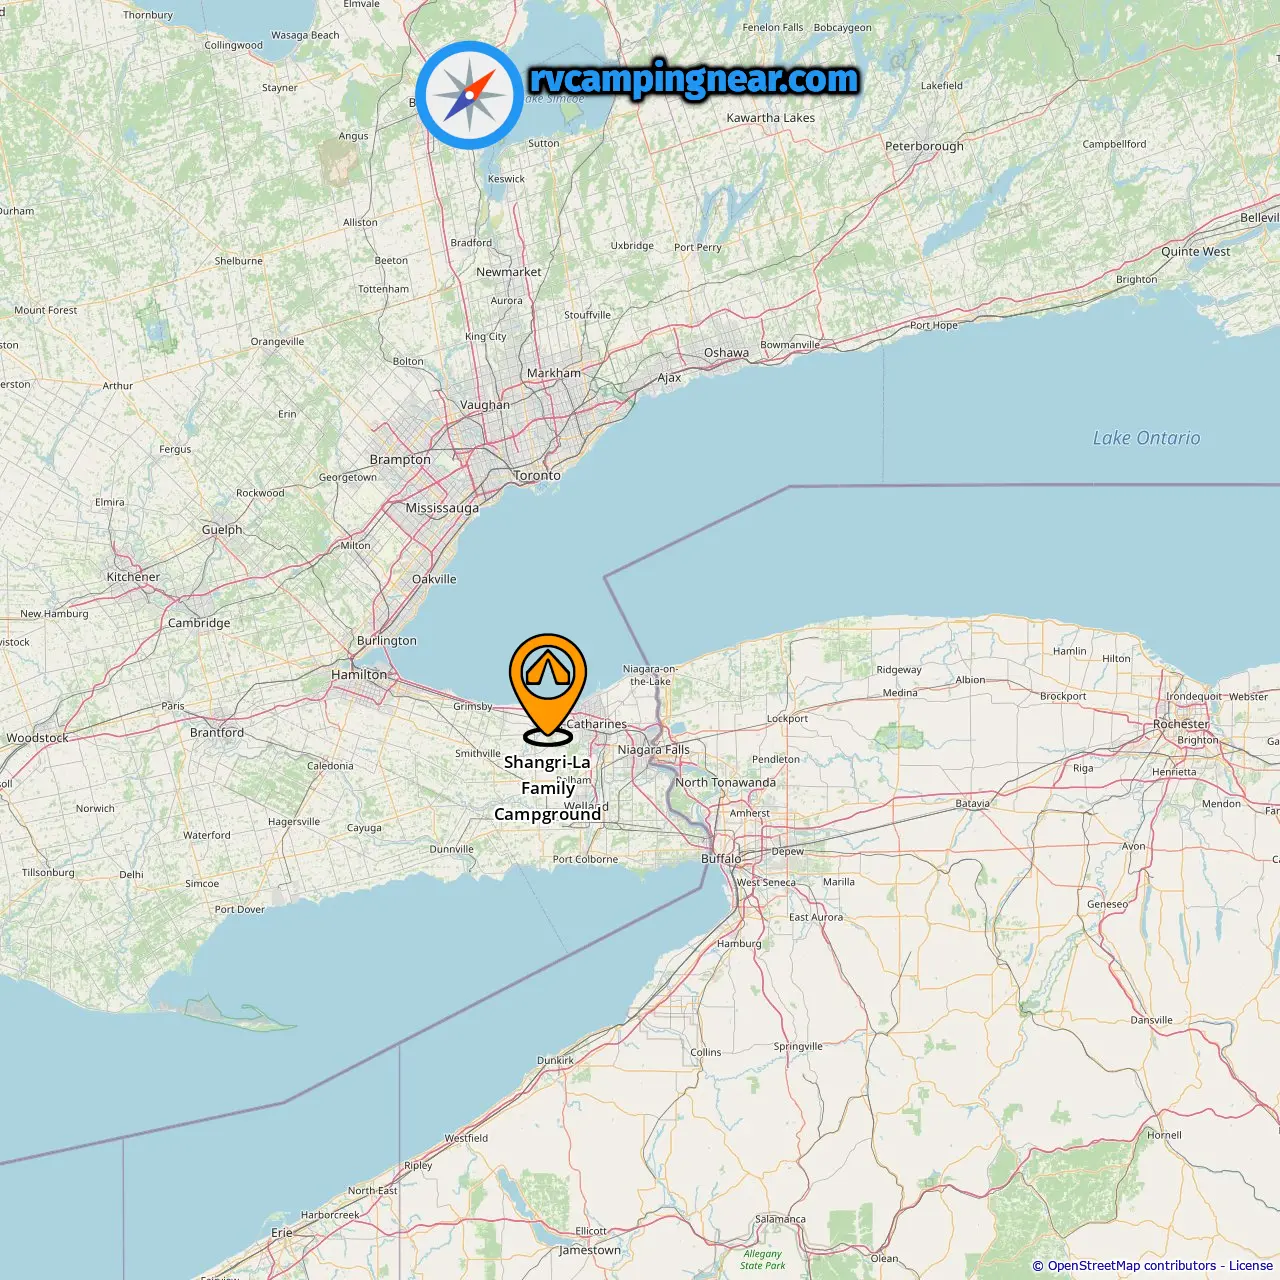Click the Rochester city label
This screenshot has width=1280, height=1280.
point(1181,724)
